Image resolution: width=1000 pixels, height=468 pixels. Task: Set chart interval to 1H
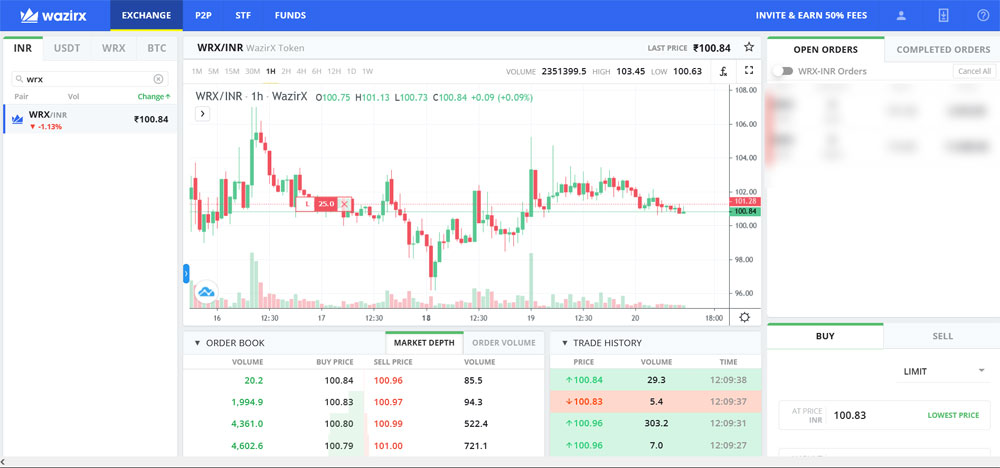pyautogui.click(x=271, y=71)
